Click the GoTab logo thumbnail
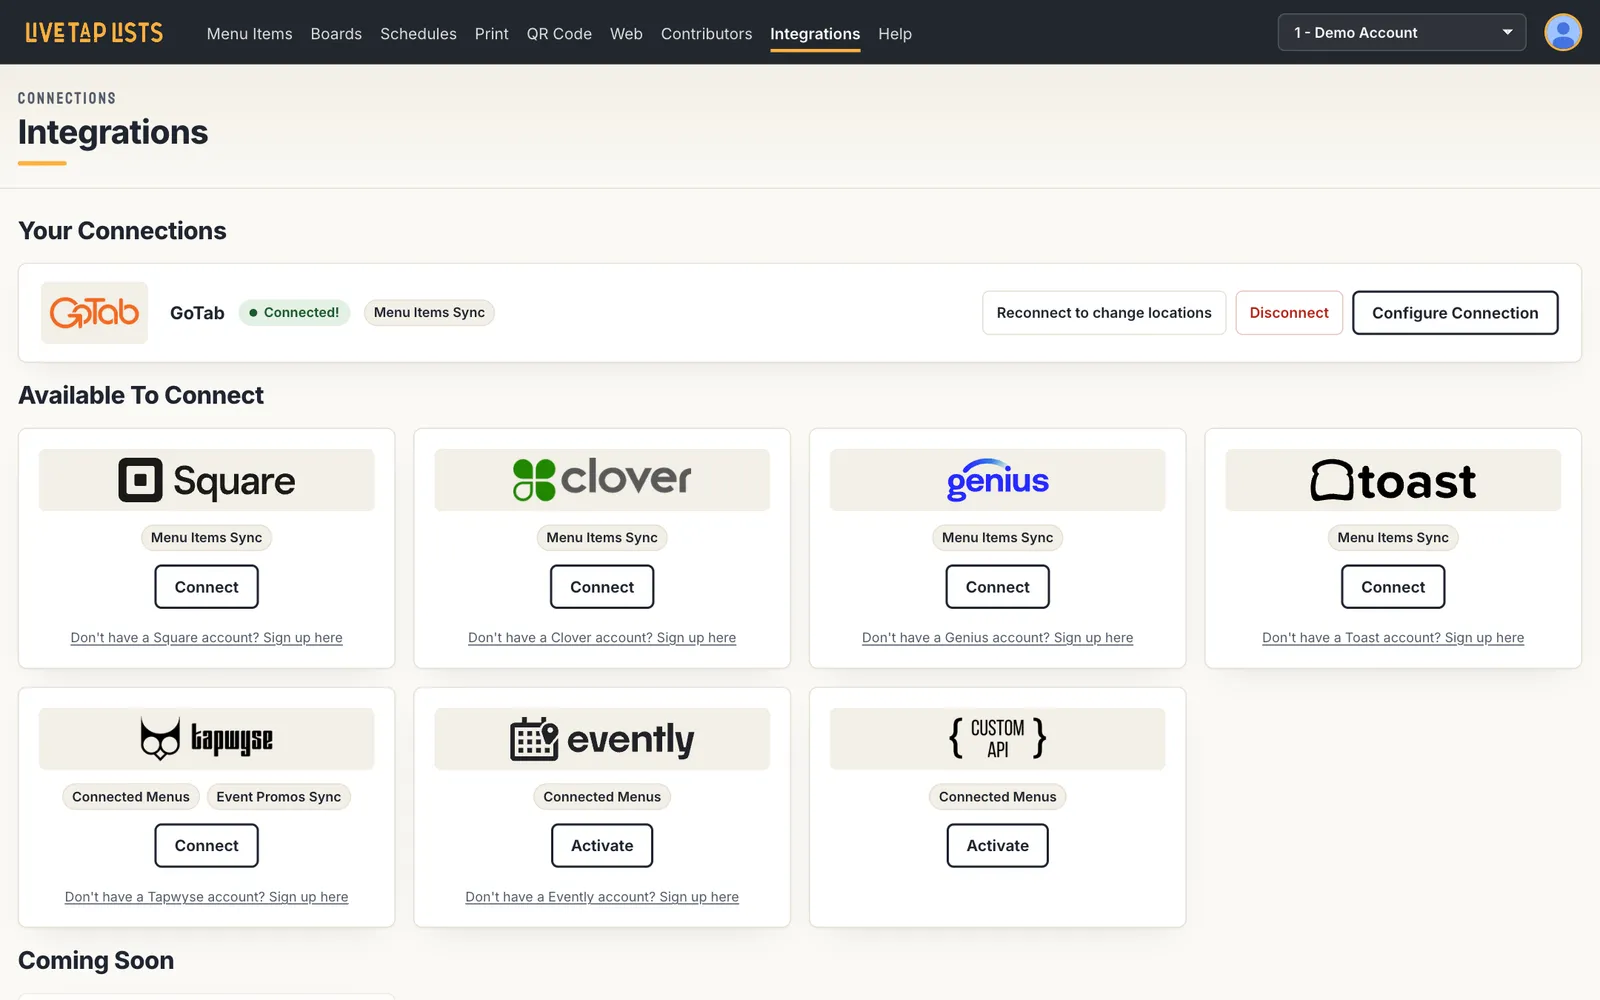This screenshot has height=1000, width=1600. pyautogui.click(x=94, y=313)
